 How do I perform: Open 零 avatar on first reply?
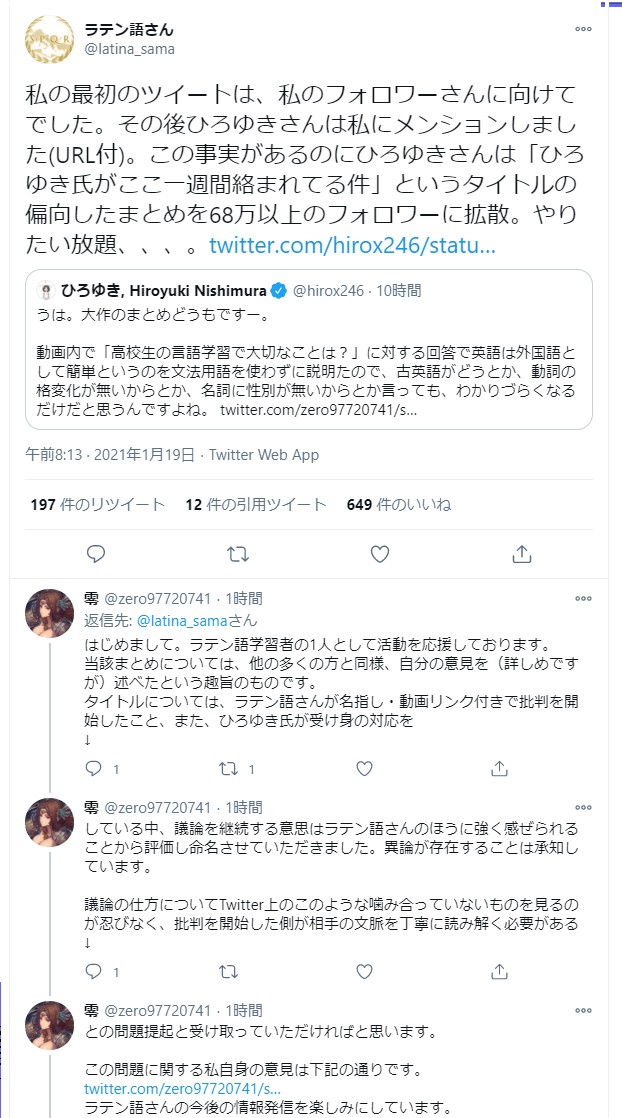(50, 614)
